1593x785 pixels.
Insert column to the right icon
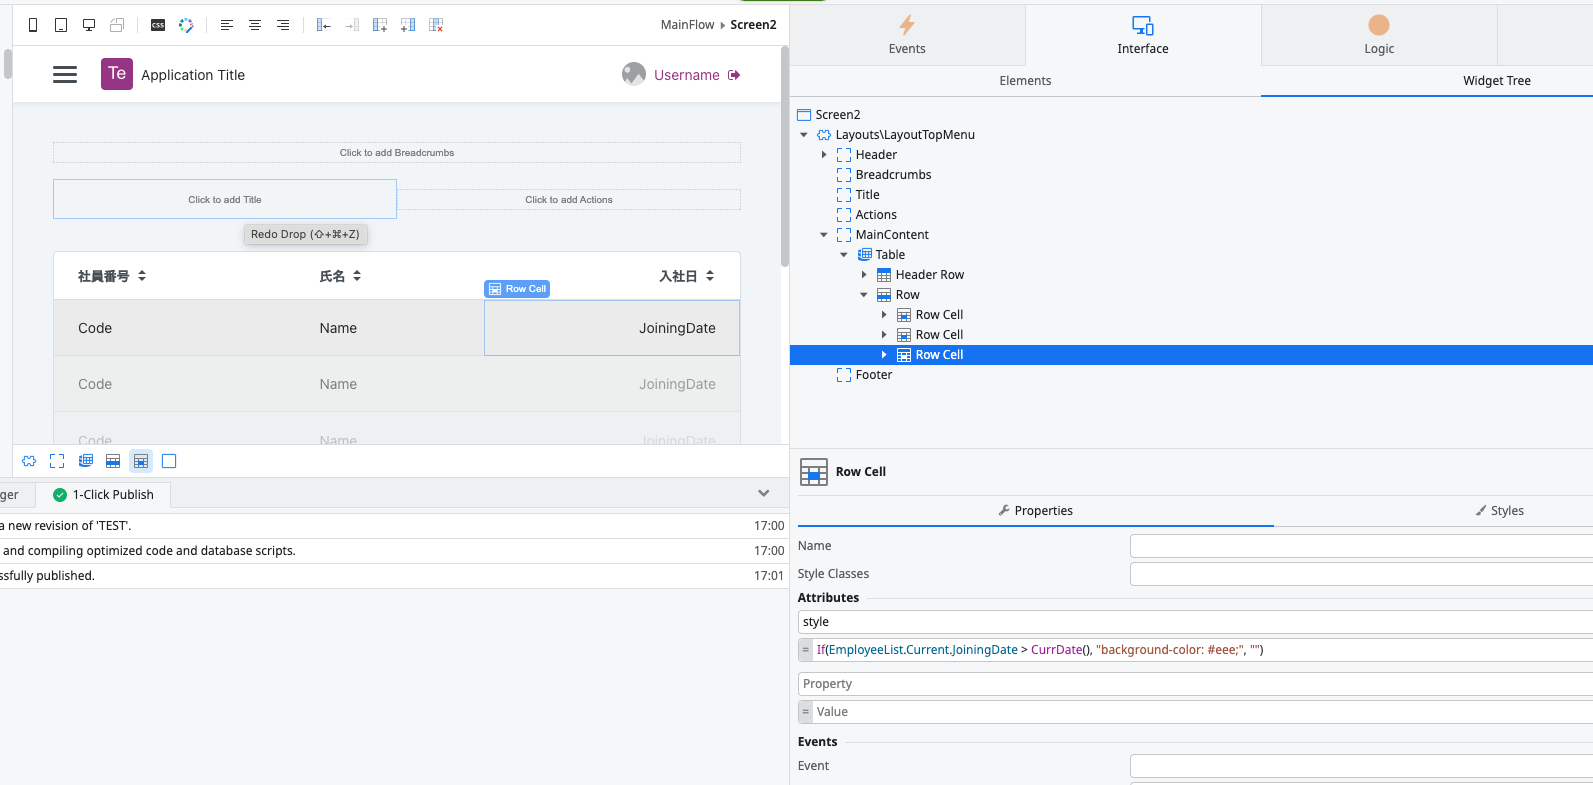352,25
